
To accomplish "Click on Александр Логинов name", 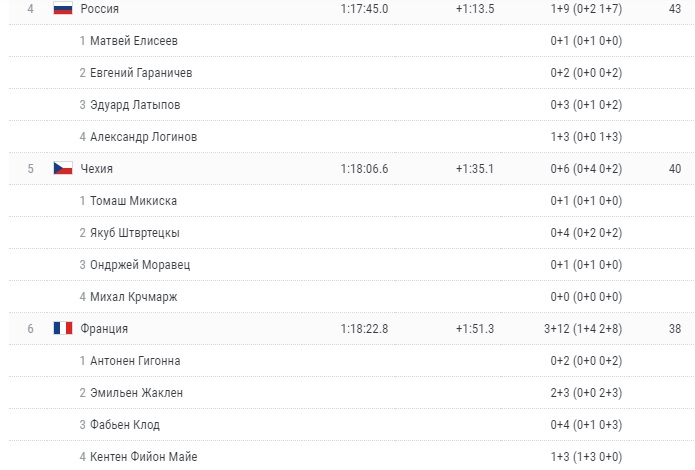I will (143, 137).
